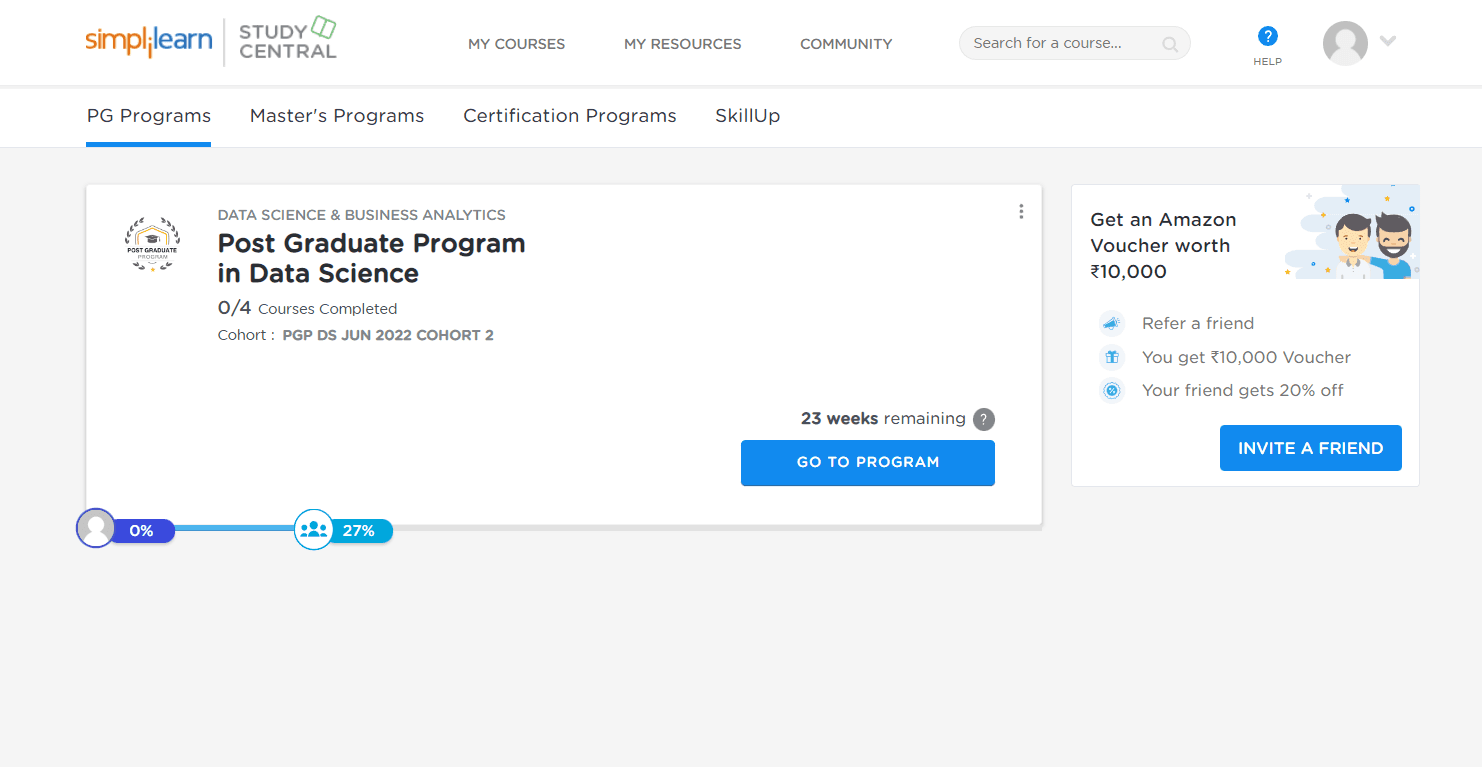The height and width of the screenshot is (767, 1482).
Task: Click the Amazon Voucher heading
Action: pyautogui.click(x=1163, y=246)
